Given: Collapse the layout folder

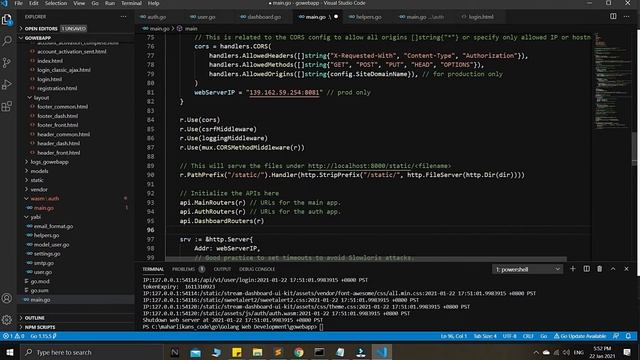Looking at the screenshot, I should click(x=41, y=98).
